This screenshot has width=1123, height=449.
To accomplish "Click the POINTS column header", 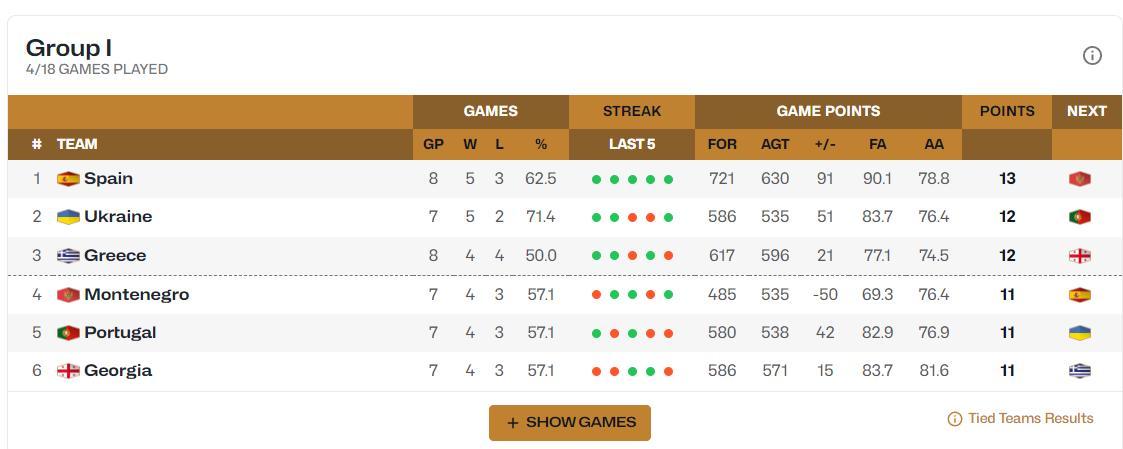I will point(1007,111).
